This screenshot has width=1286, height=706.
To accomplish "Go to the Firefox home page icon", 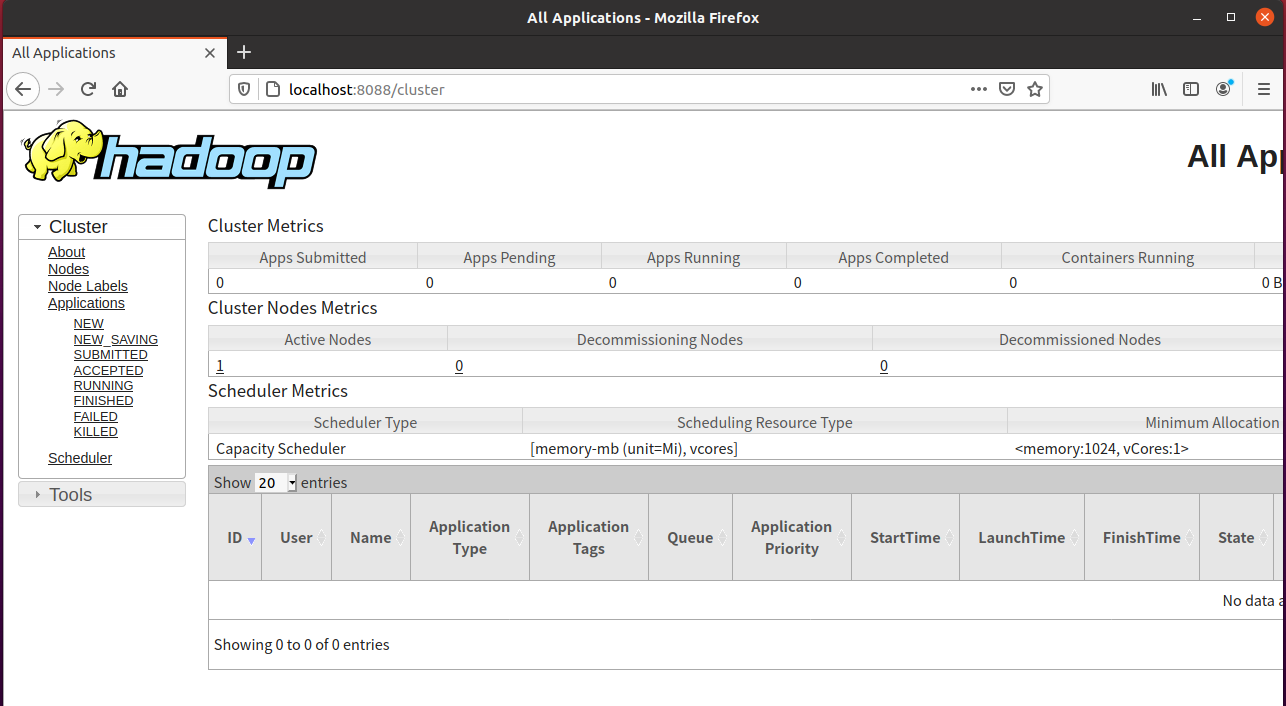I will point(120,89).
